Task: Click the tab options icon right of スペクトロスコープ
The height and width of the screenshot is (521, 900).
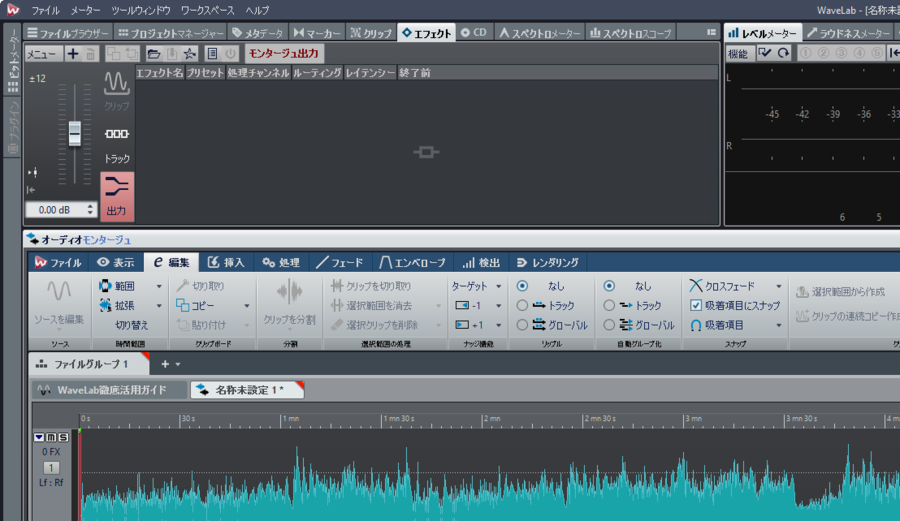Action: (711, 33)
